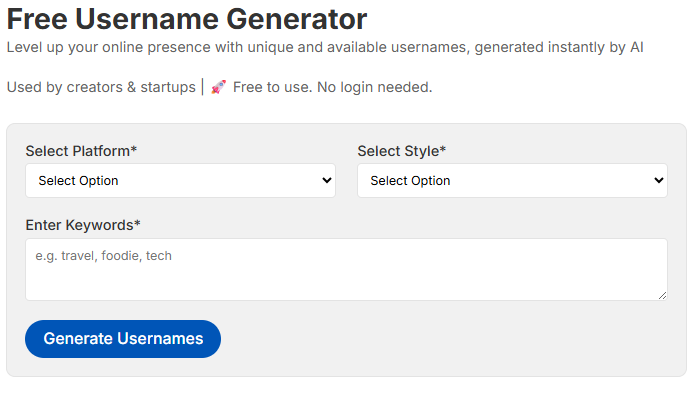Click 'Select Option' text in Platform field

(x=79, y=181)
